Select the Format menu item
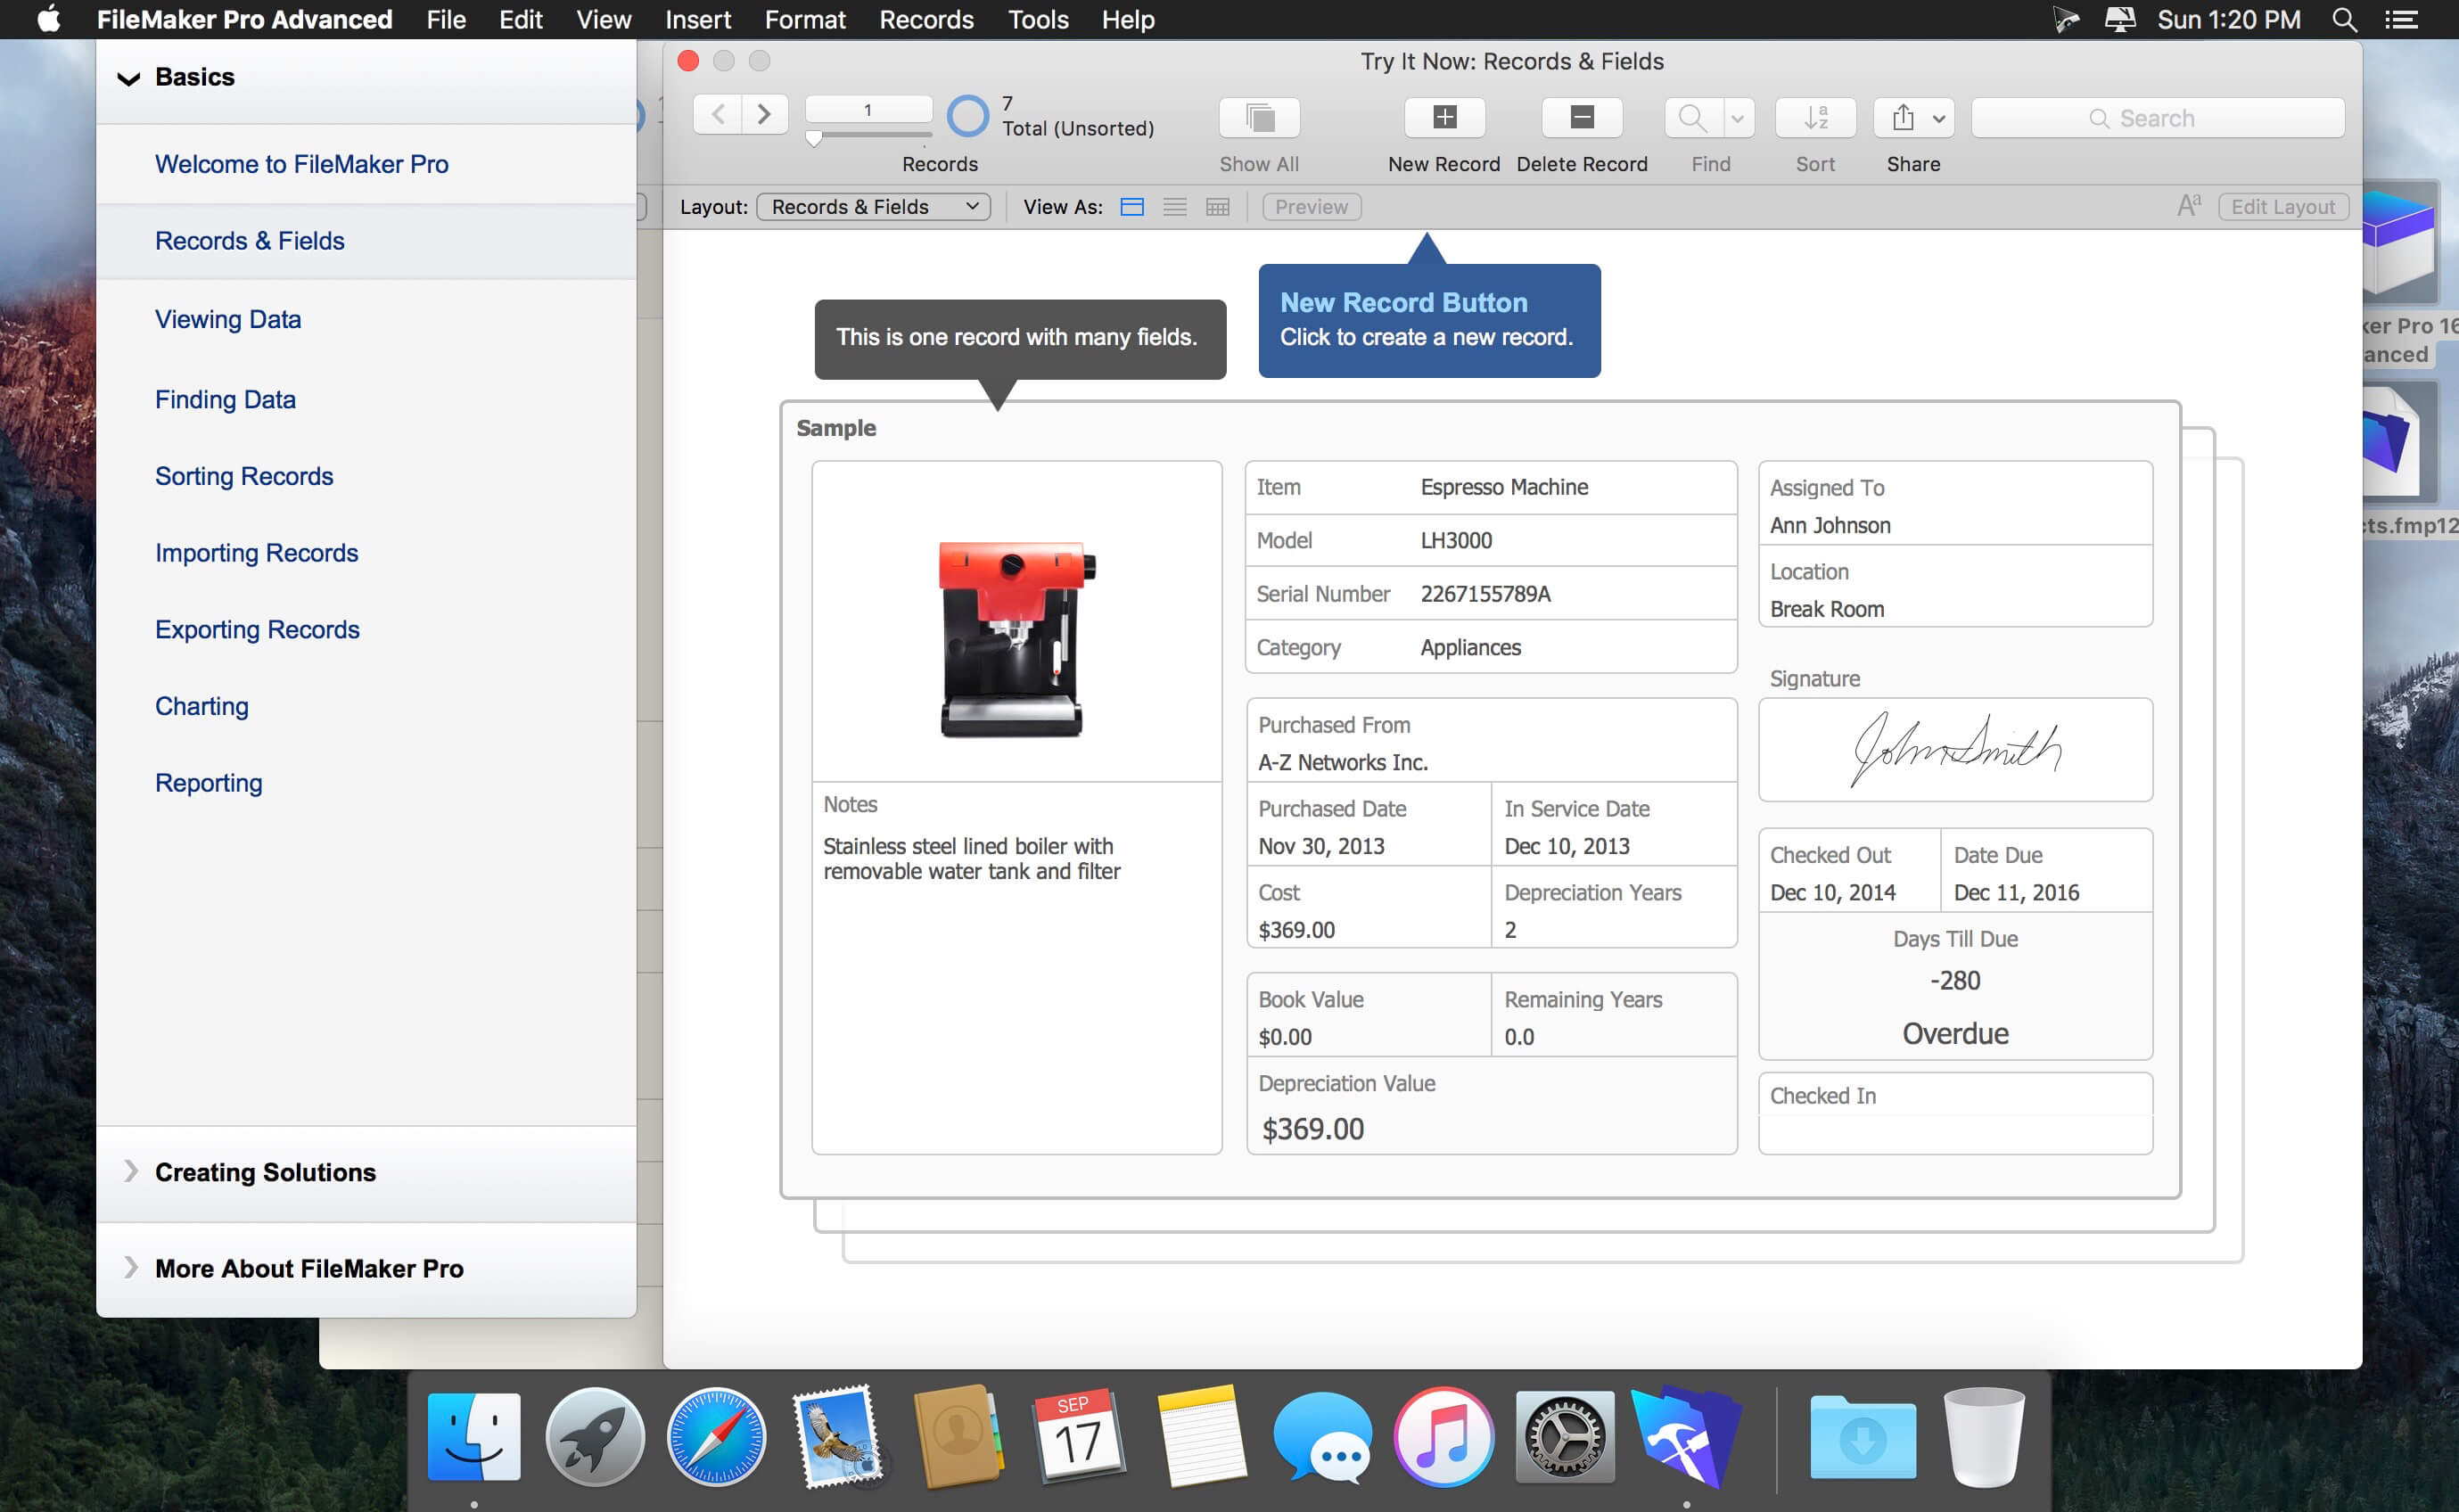The image size is (2459, 1512). [x=802, y=20]
